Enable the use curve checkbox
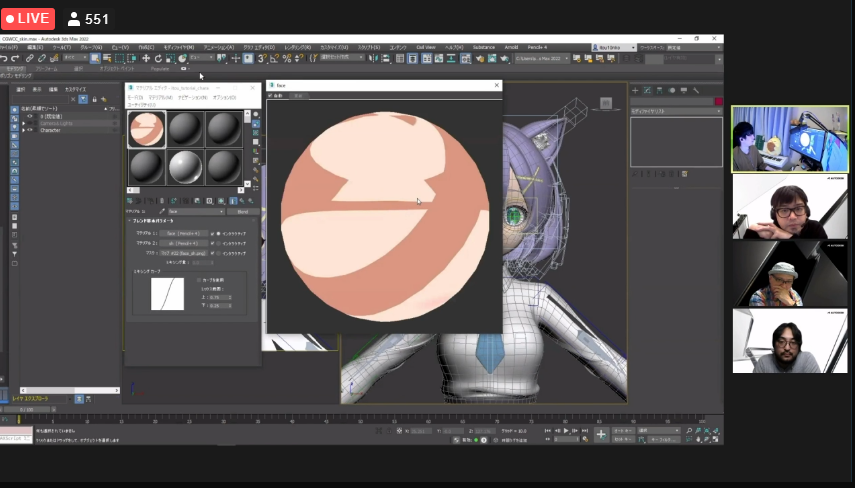This screenshot has width=855, height=488. [x=199, y=280]
